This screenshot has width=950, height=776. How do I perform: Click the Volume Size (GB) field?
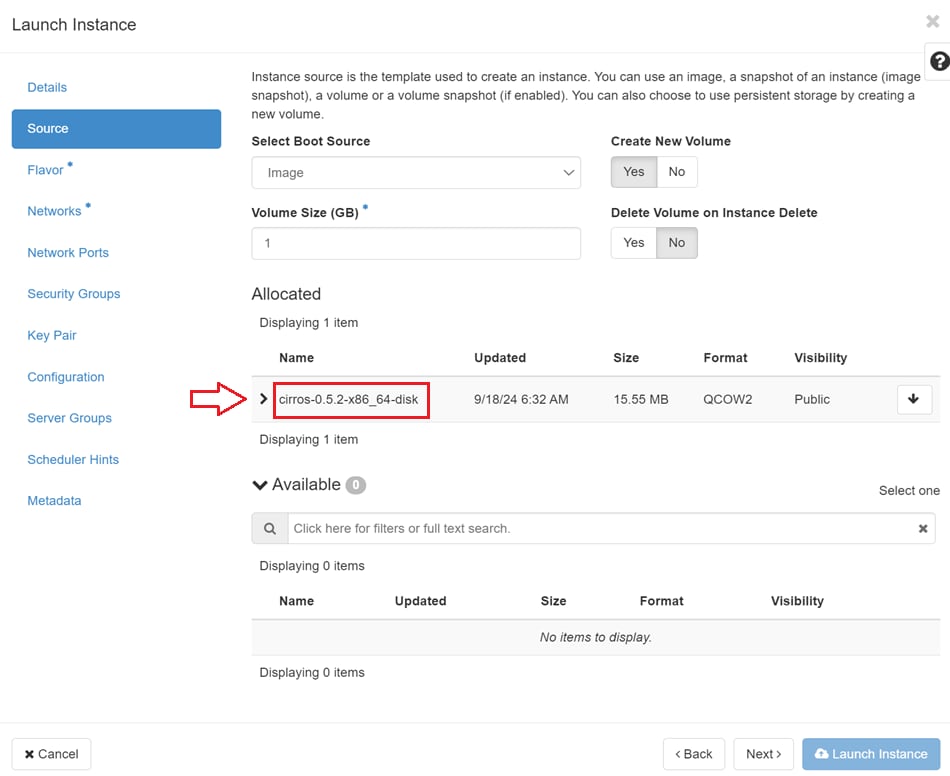(x=416, y=244)
